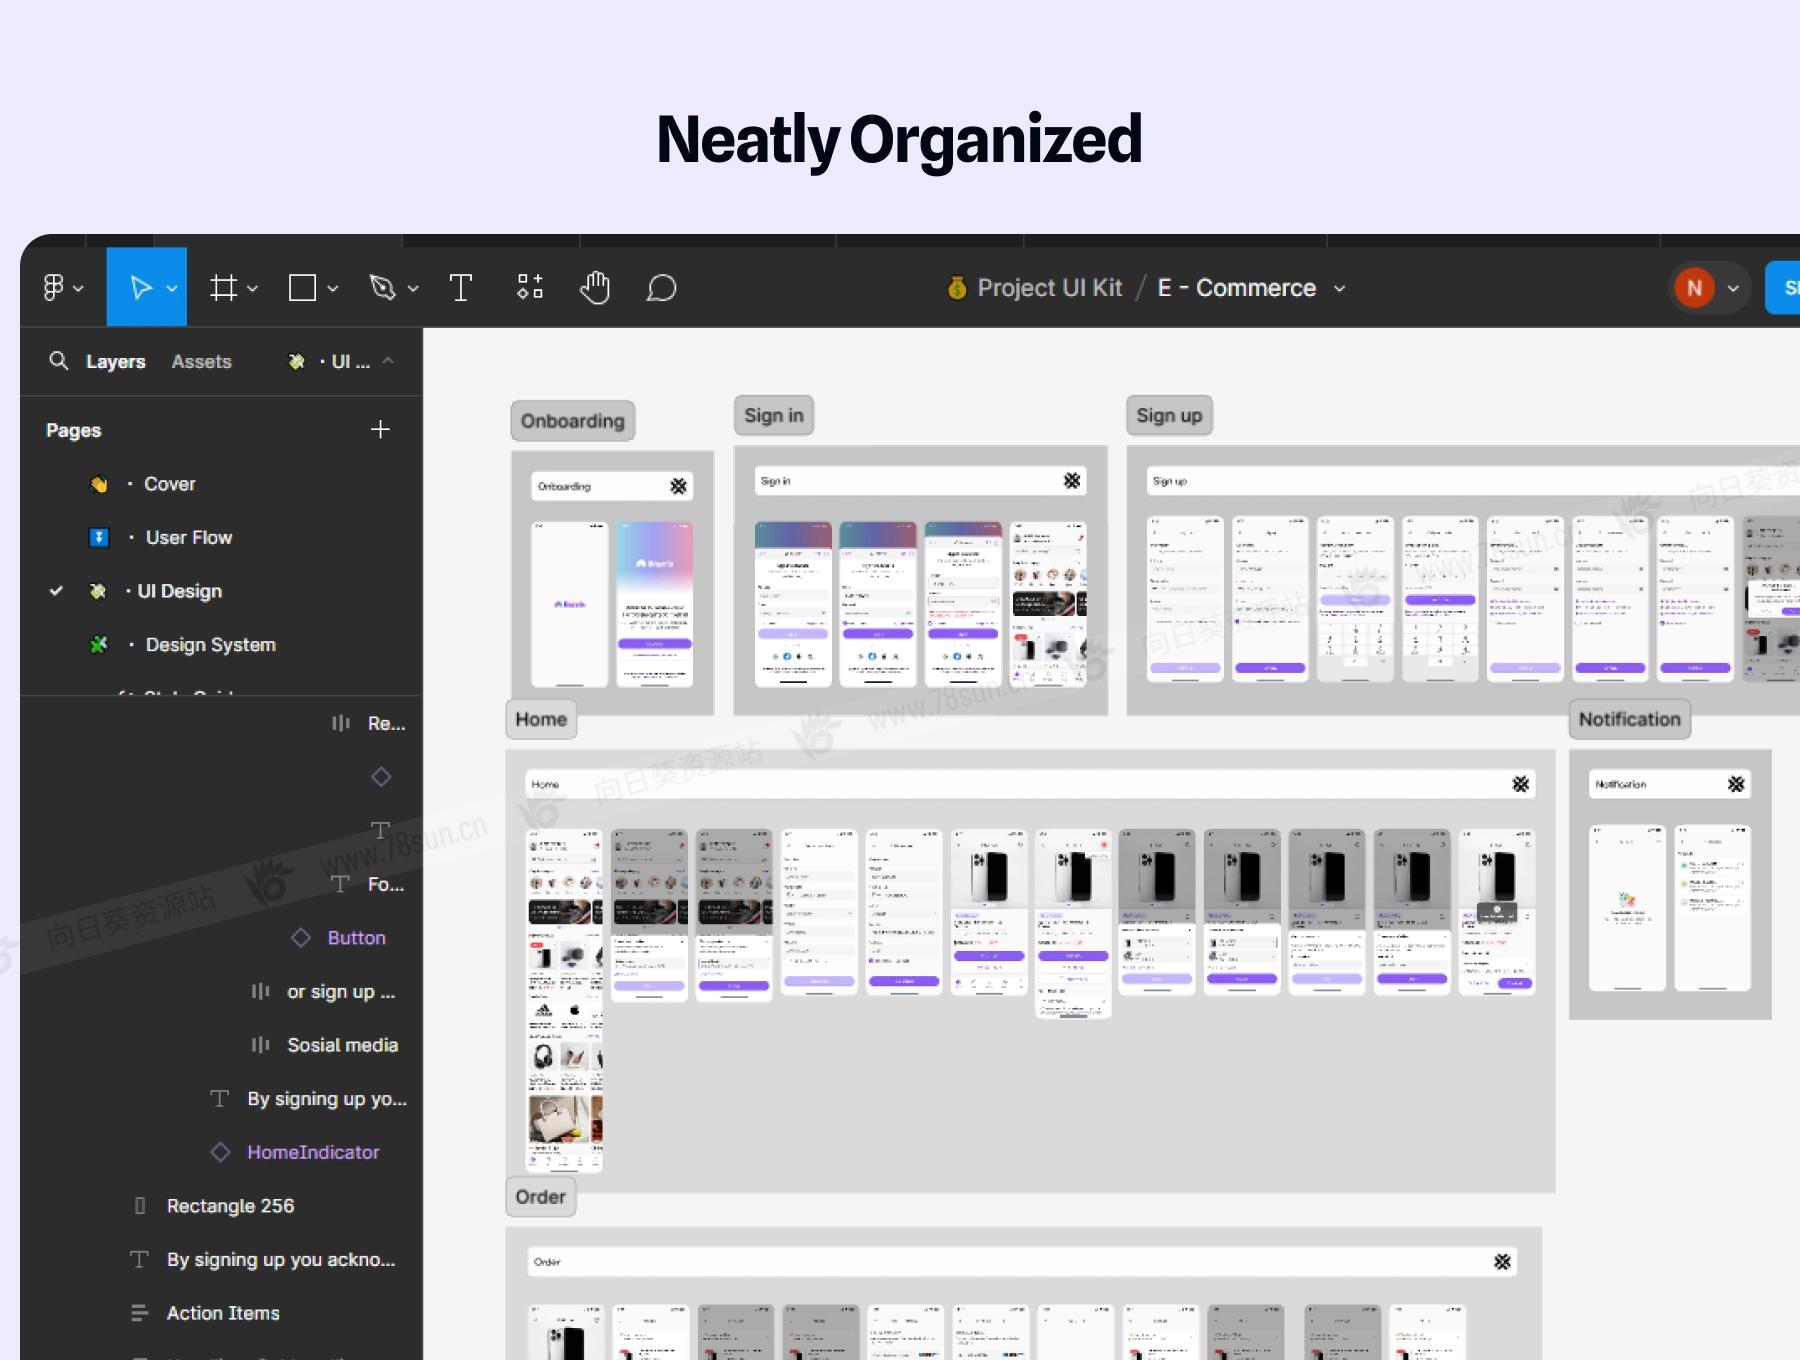Open the Design System page
The height and width of the screenshot is (1360, 1800).
(x=210, y=645)
